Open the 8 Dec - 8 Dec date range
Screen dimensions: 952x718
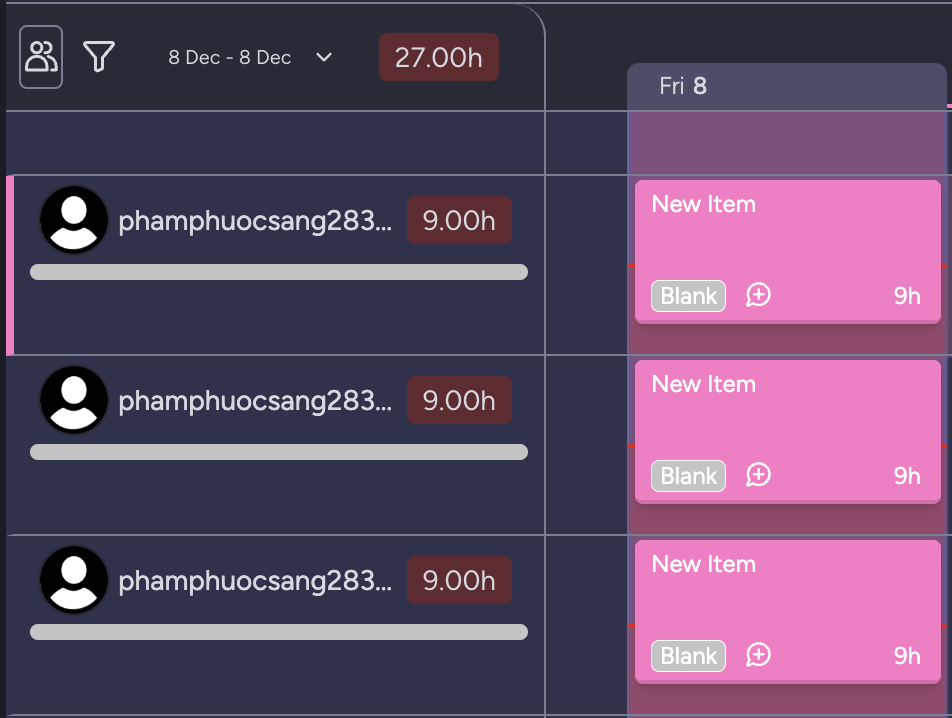pos(230,57)
